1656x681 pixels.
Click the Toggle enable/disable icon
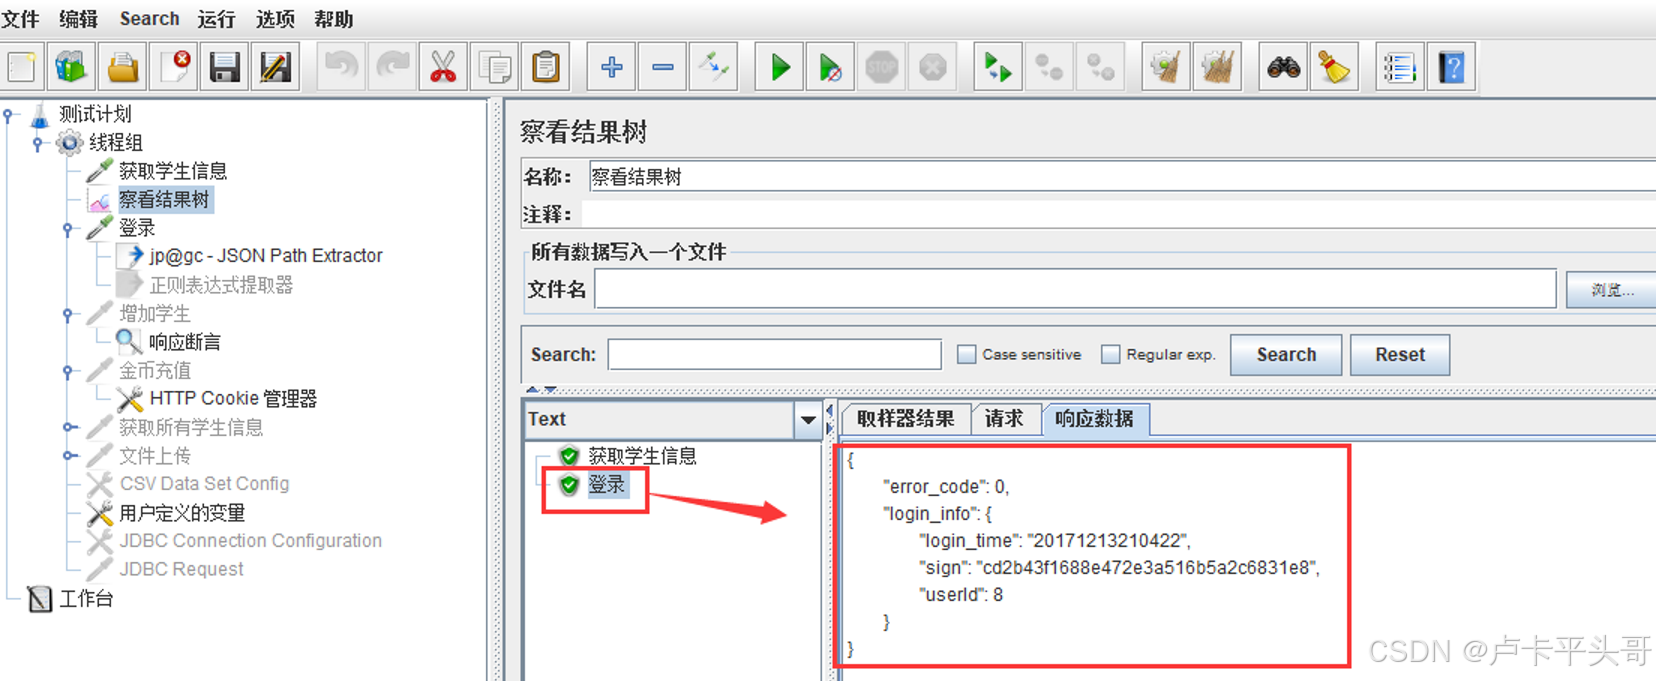click(713, 67)
